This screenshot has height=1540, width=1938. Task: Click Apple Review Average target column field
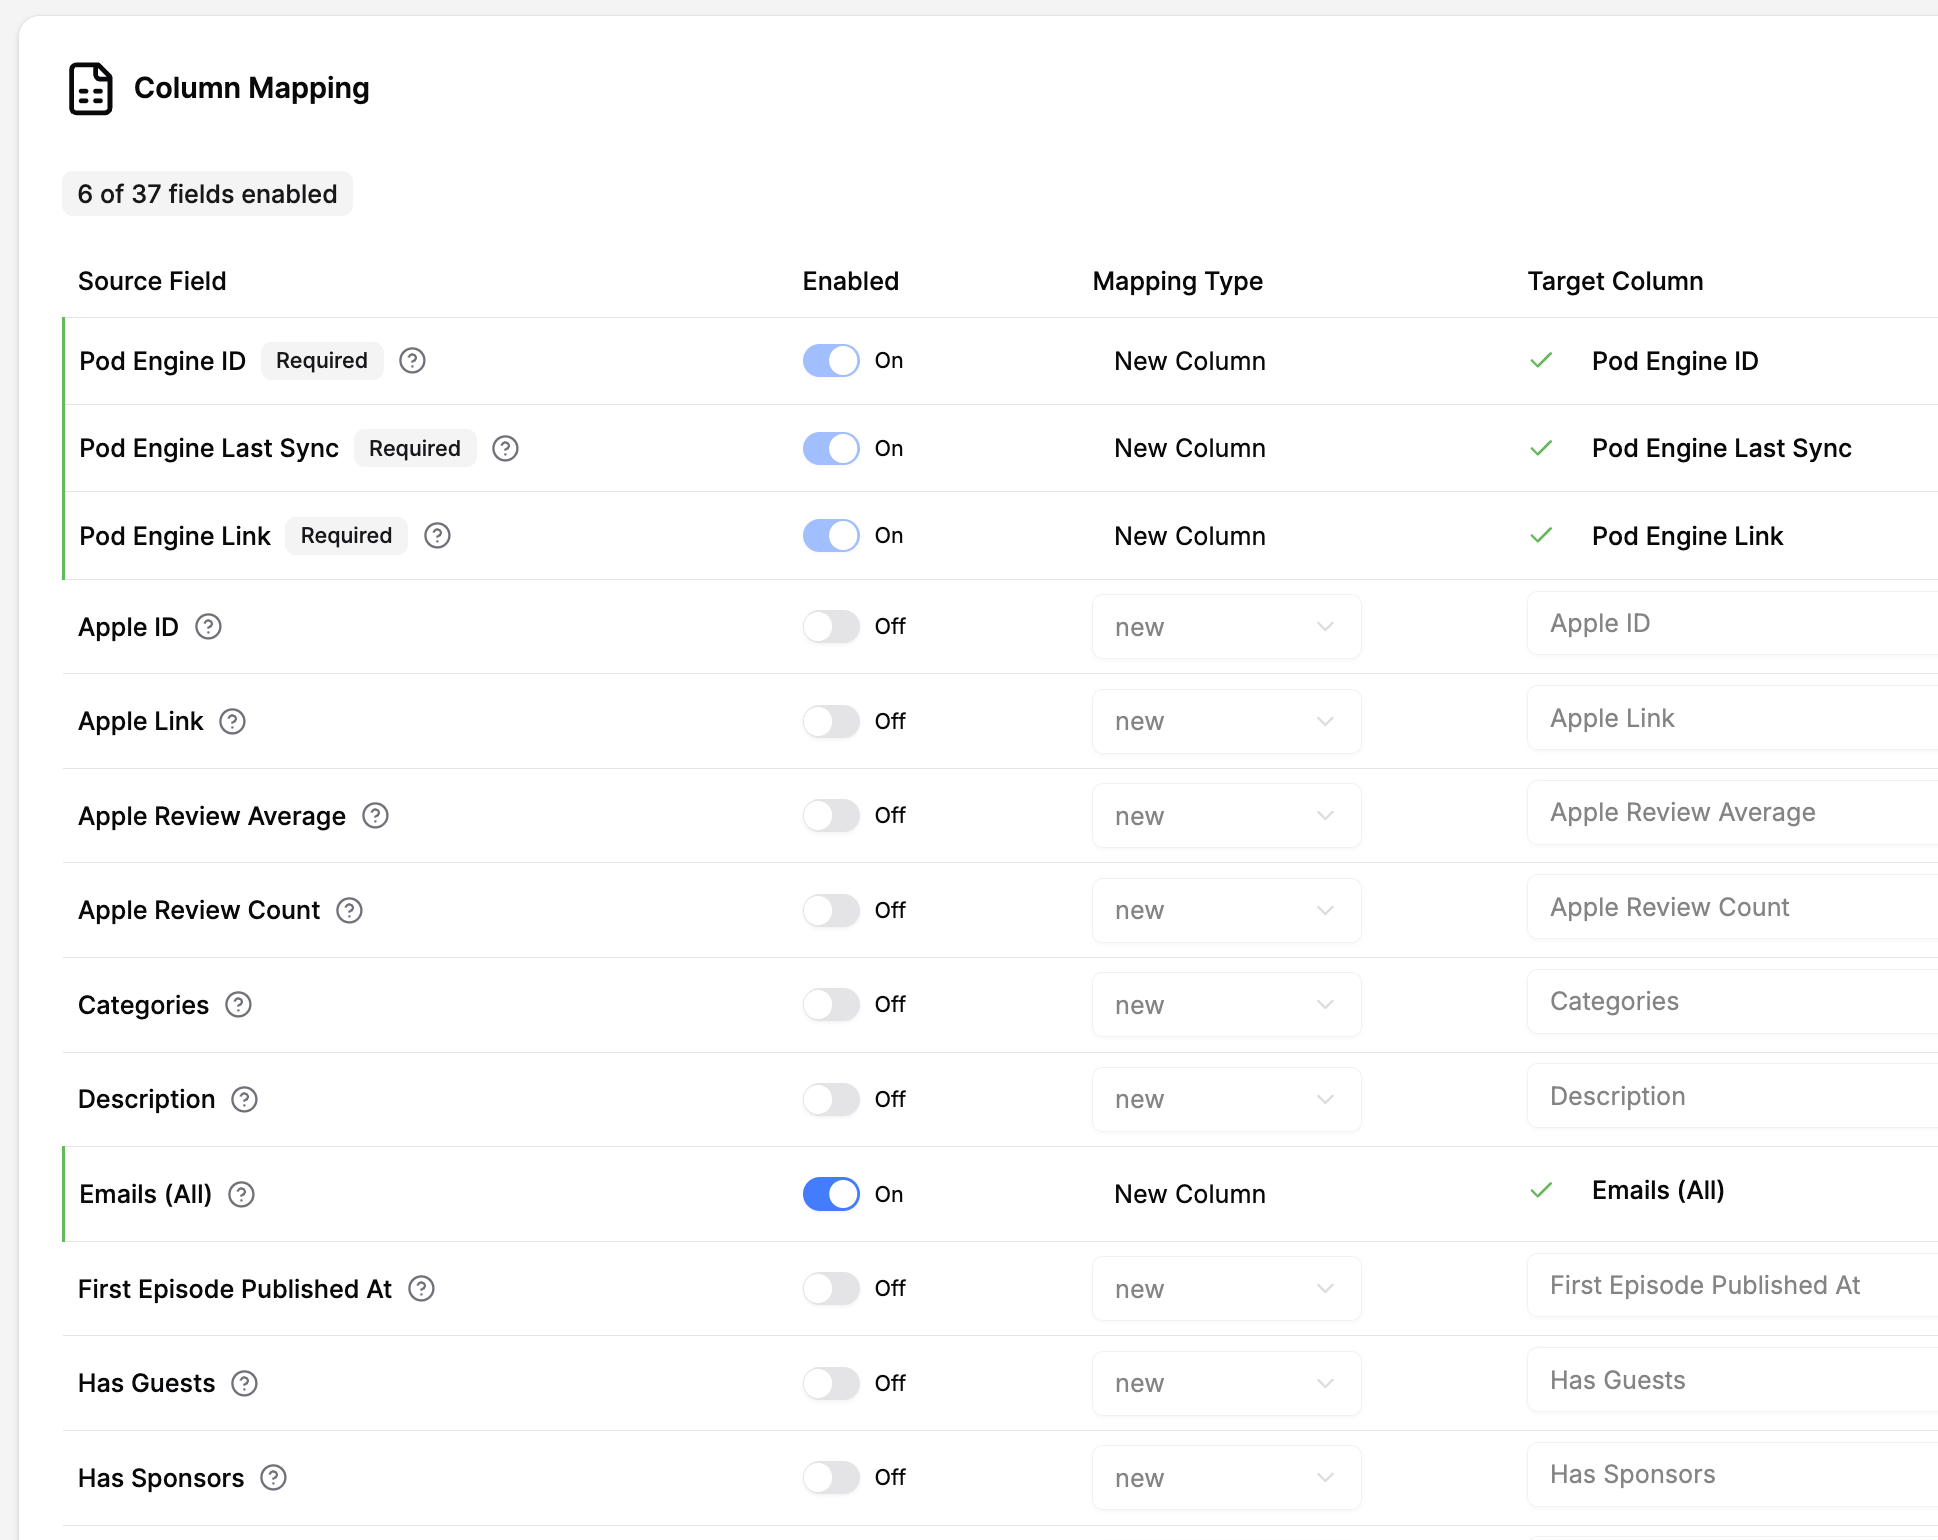pyautogui.click(x=1732, y=812)
